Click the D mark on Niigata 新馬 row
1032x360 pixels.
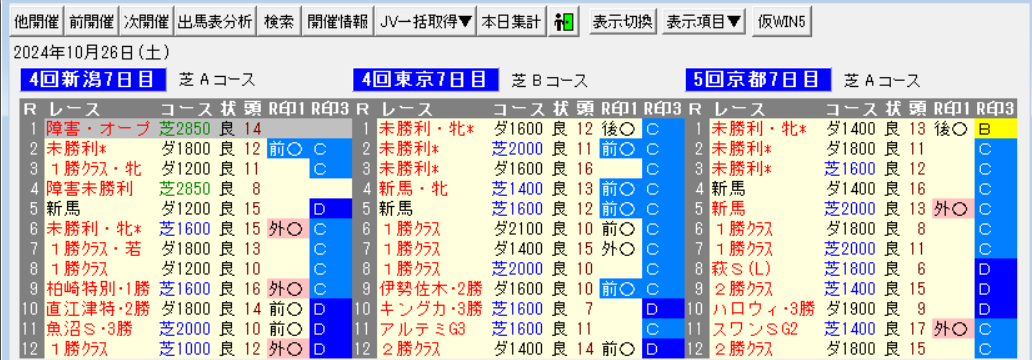[331, 209]
